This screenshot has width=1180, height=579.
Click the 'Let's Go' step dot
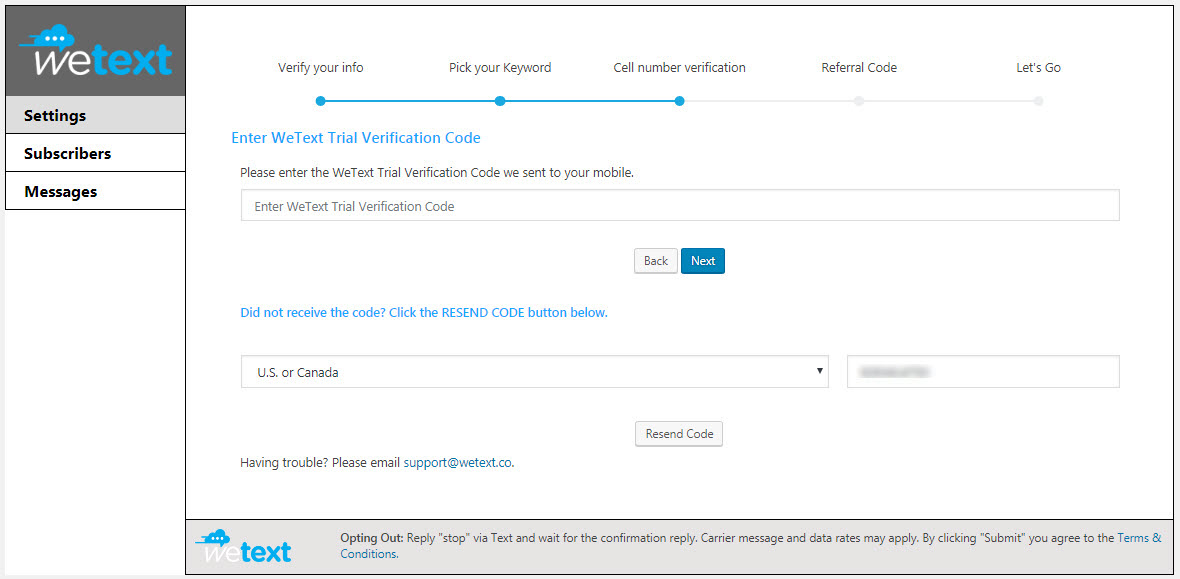click(1039, 101)
